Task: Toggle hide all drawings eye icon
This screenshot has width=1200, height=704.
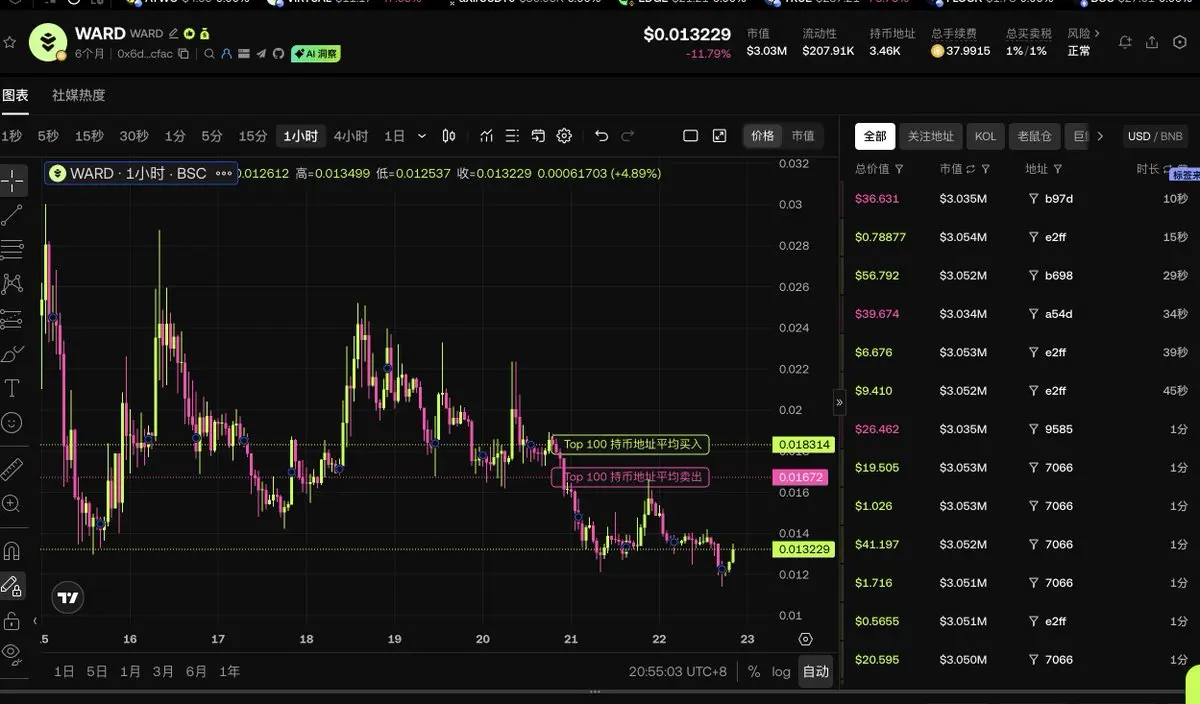Action: (12, 653)
